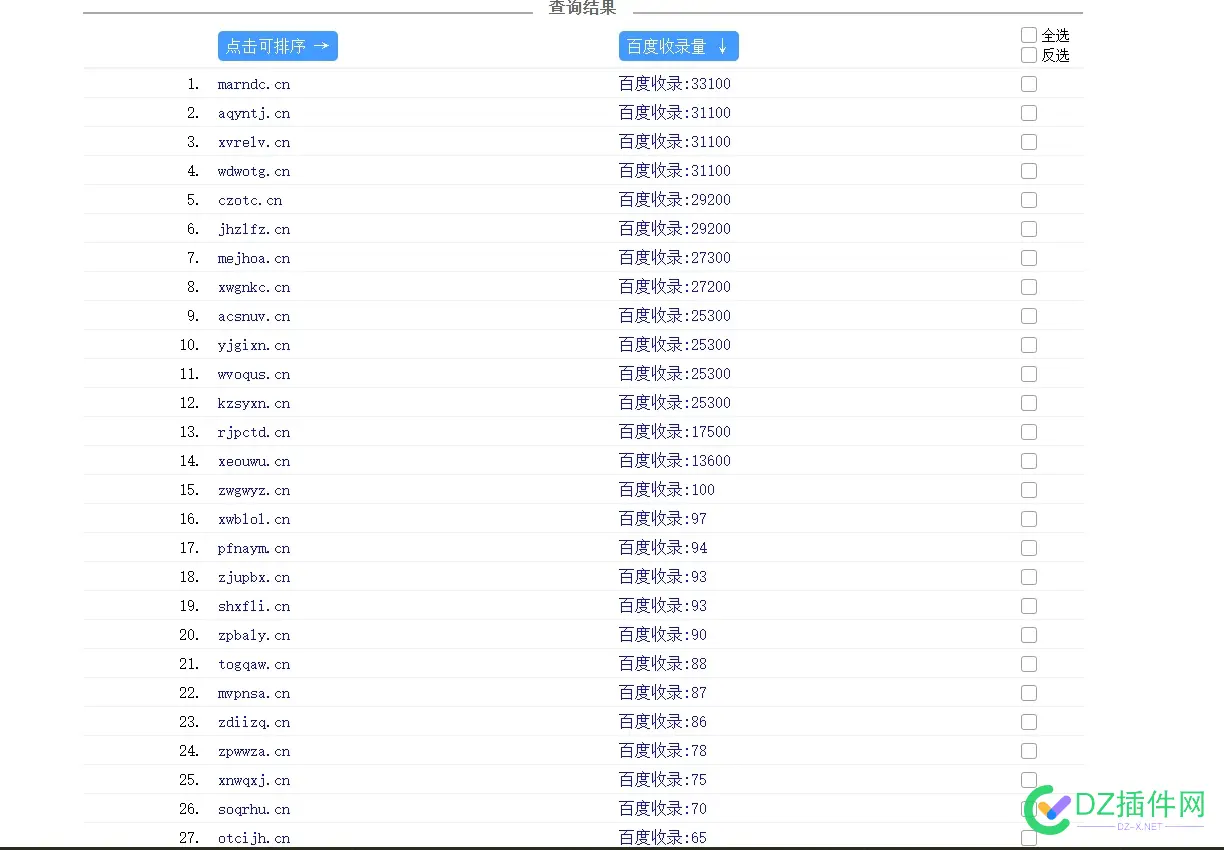Check the box for togqaw.cn
The width and height of the screenshot is (1224, 850).
pyautogui.click(x=1029, y=664)
